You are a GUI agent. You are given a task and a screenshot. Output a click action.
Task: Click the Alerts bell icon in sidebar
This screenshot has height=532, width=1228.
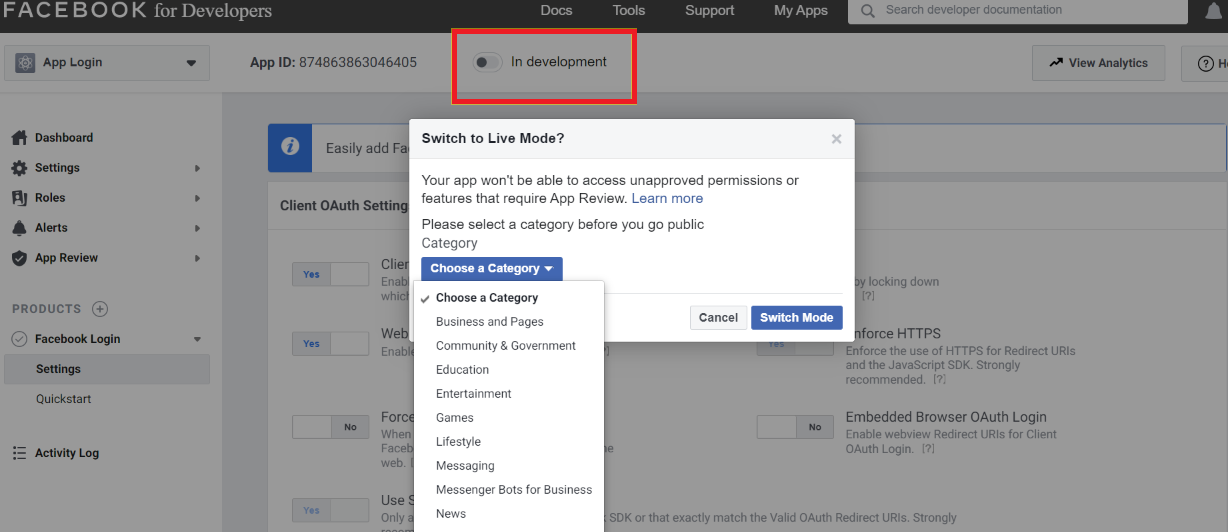click(x=19, y=228)
